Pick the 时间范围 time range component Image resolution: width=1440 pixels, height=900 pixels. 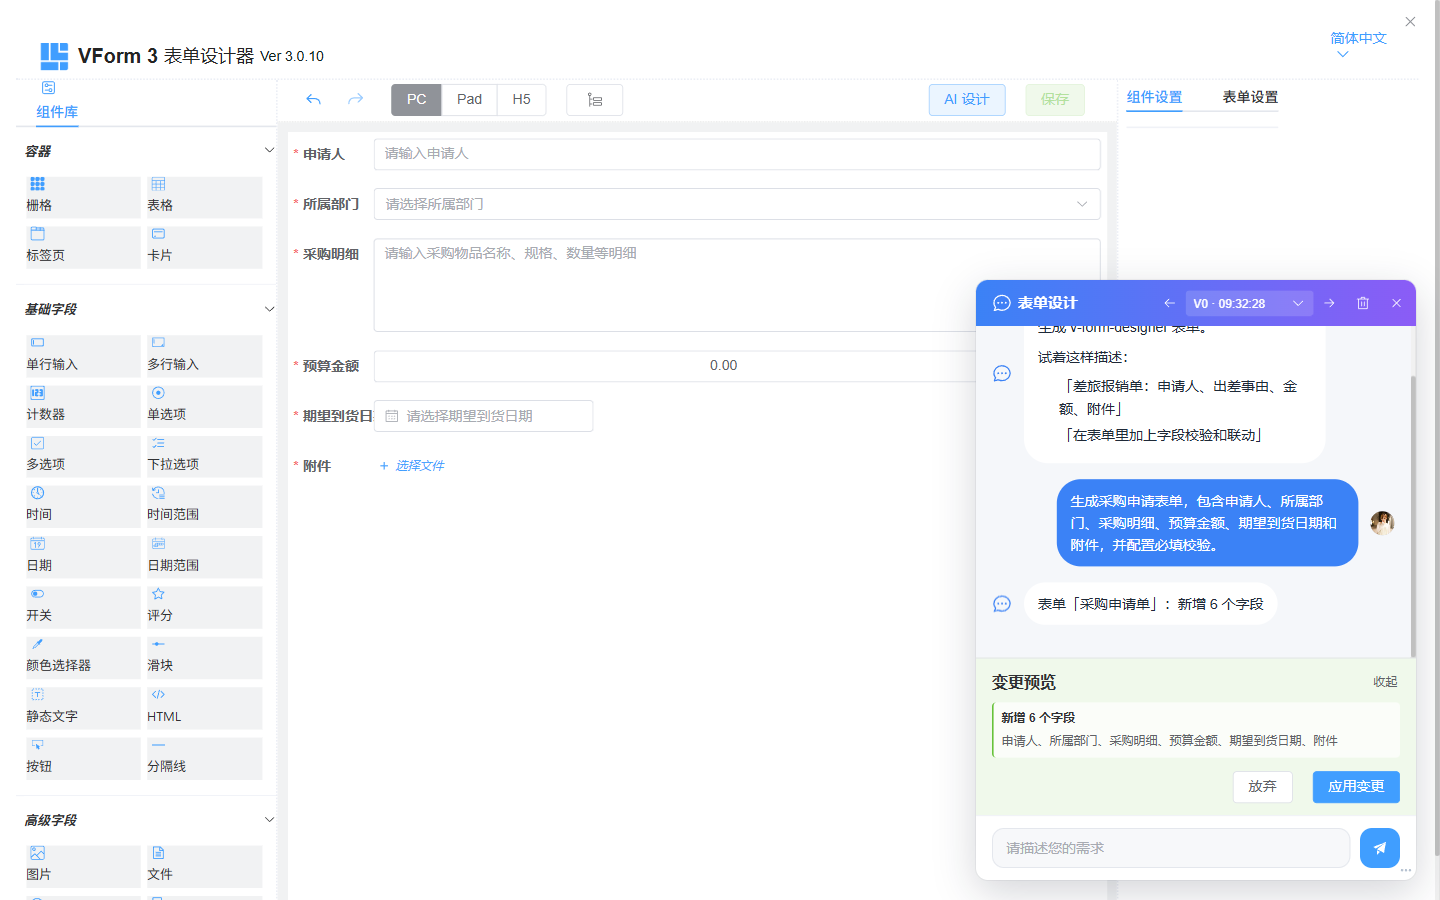coord(204,506)
